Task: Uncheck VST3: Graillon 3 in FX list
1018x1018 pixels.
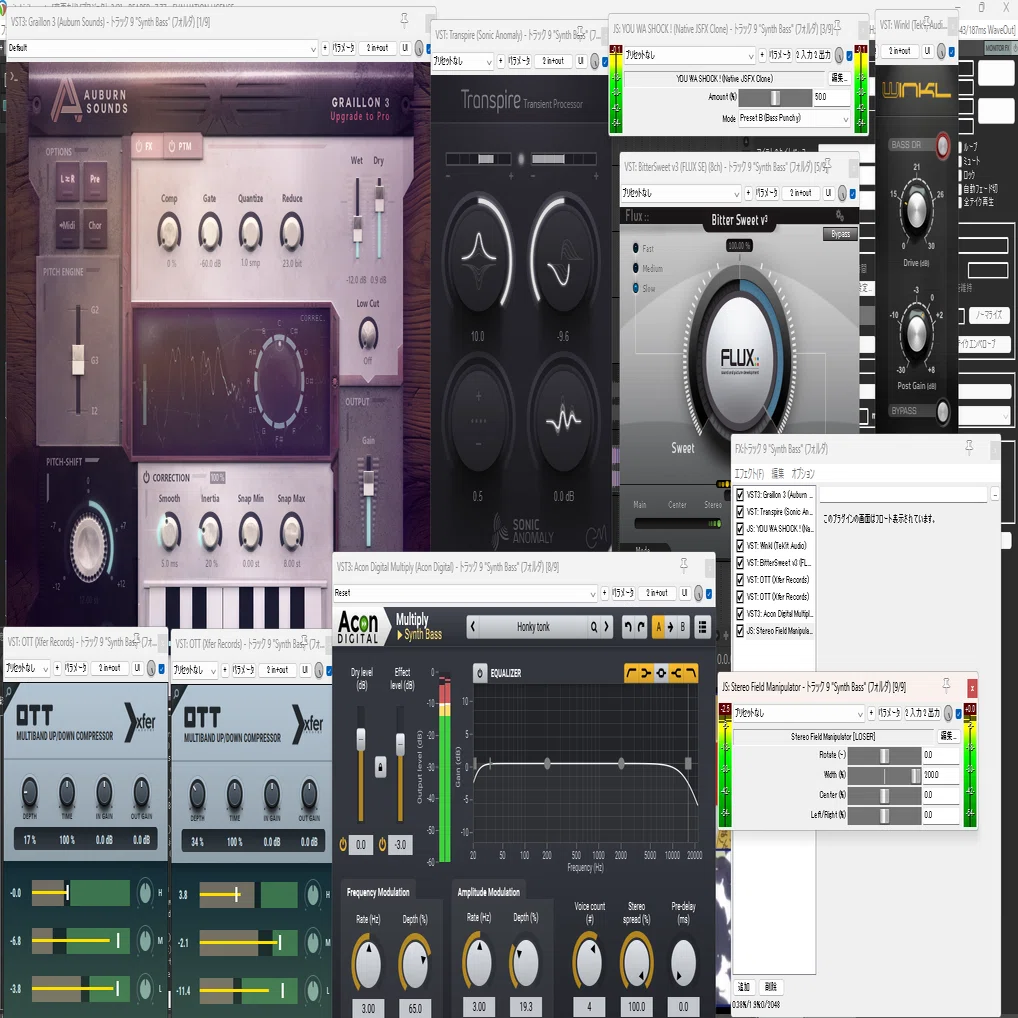Action: pyautogui.click(x=739, y=495)
